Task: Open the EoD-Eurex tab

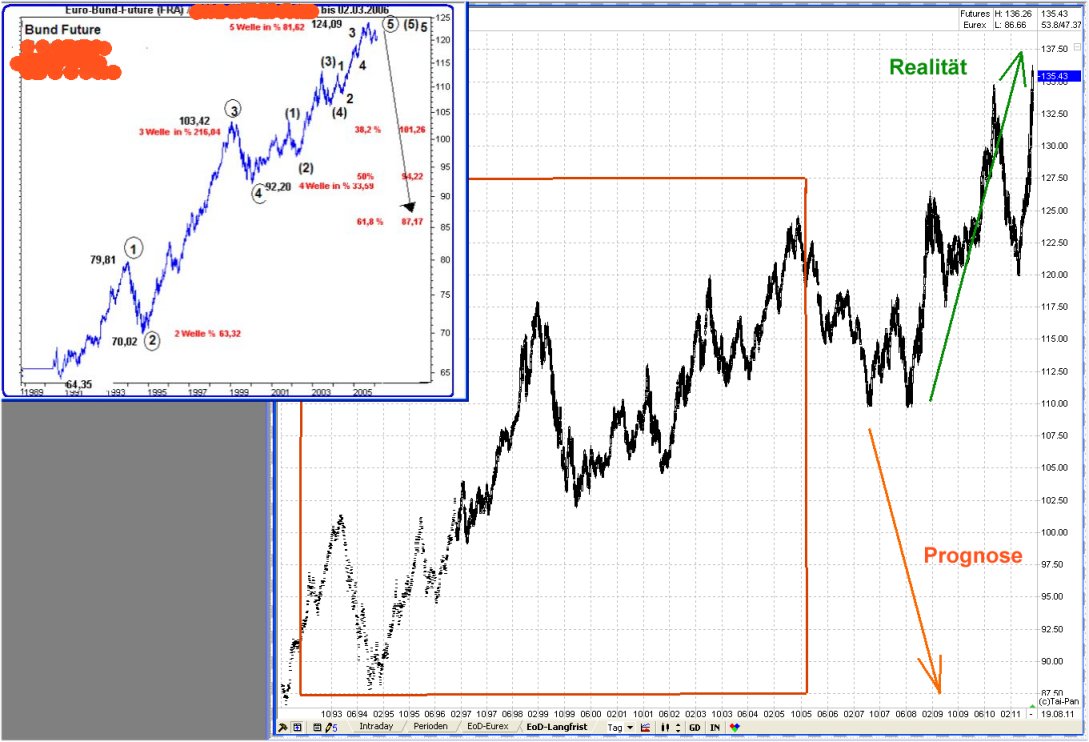Action: pyautogui.click(x=488, y=726)
